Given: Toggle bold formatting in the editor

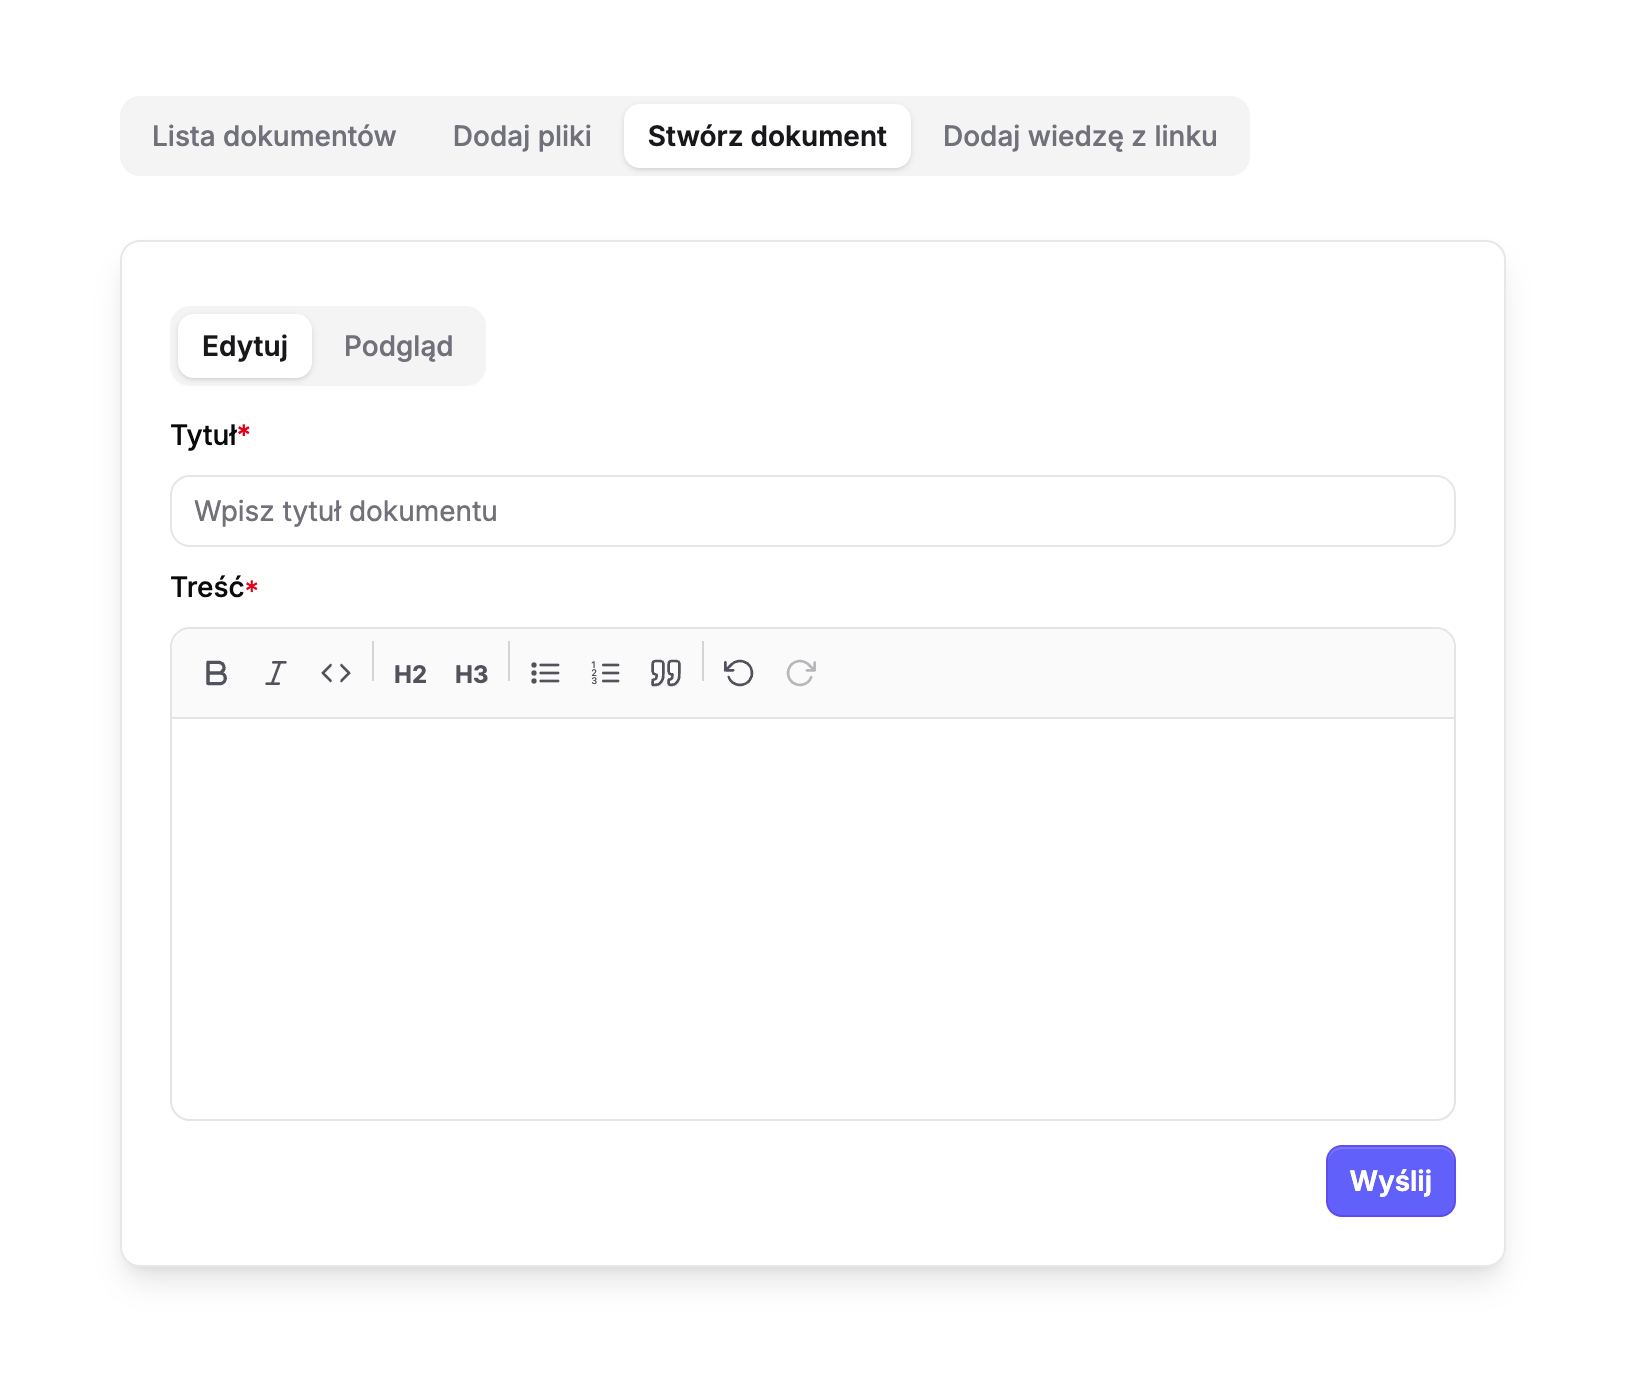Looking at the screenshot, I should (216, 673).
